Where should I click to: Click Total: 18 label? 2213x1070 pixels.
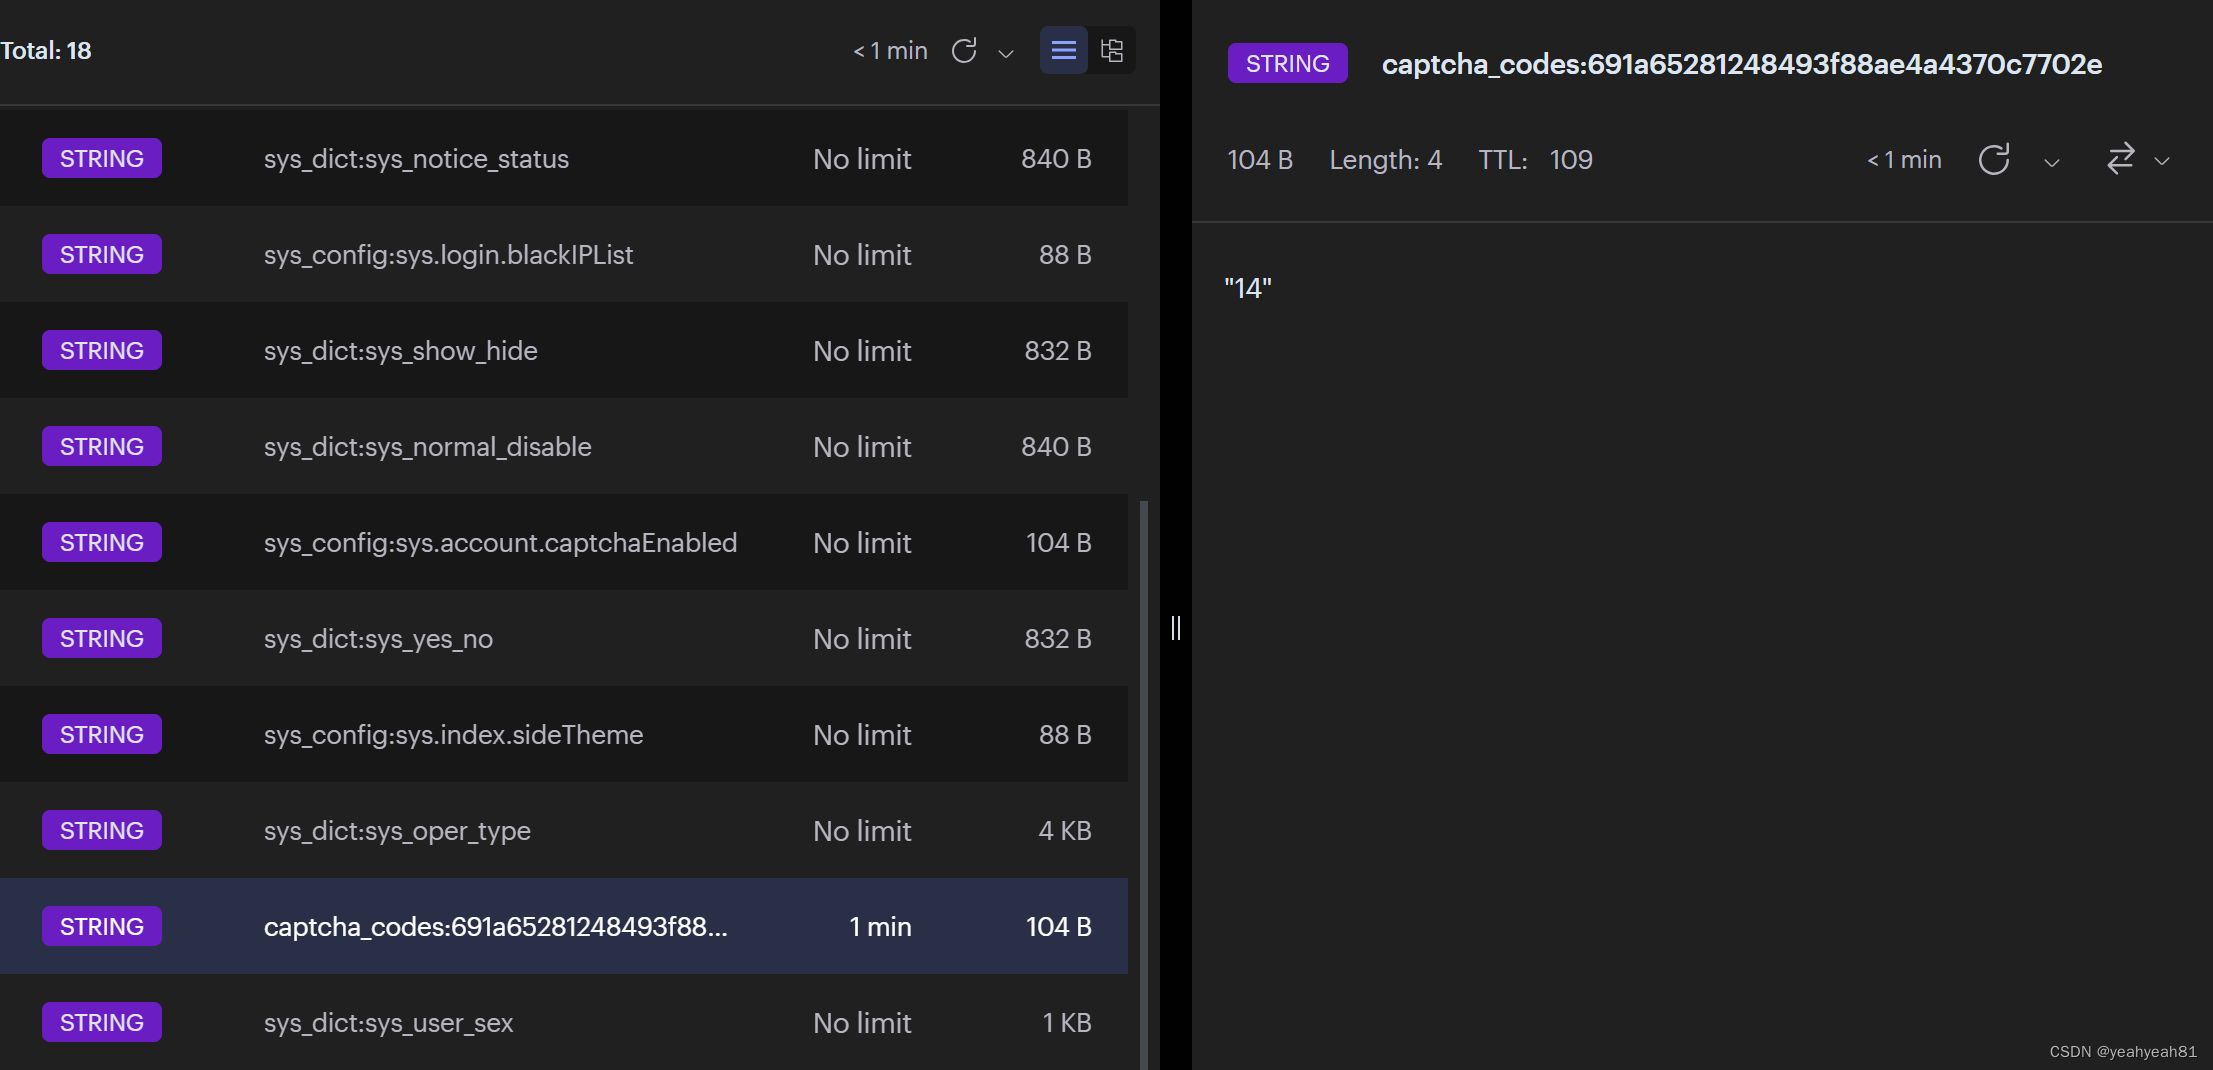tap(46, 50)
